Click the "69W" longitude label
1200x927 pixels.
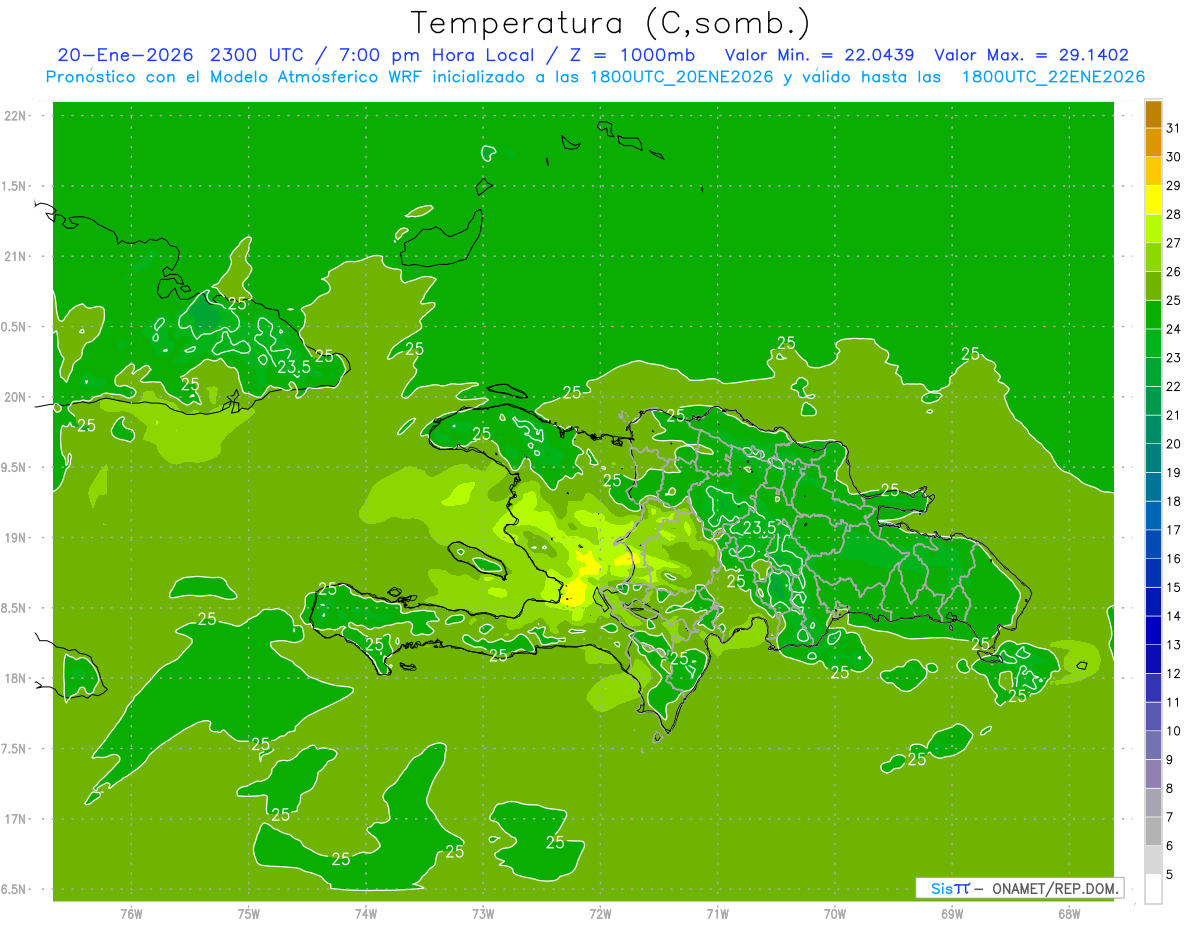(951, 913)
